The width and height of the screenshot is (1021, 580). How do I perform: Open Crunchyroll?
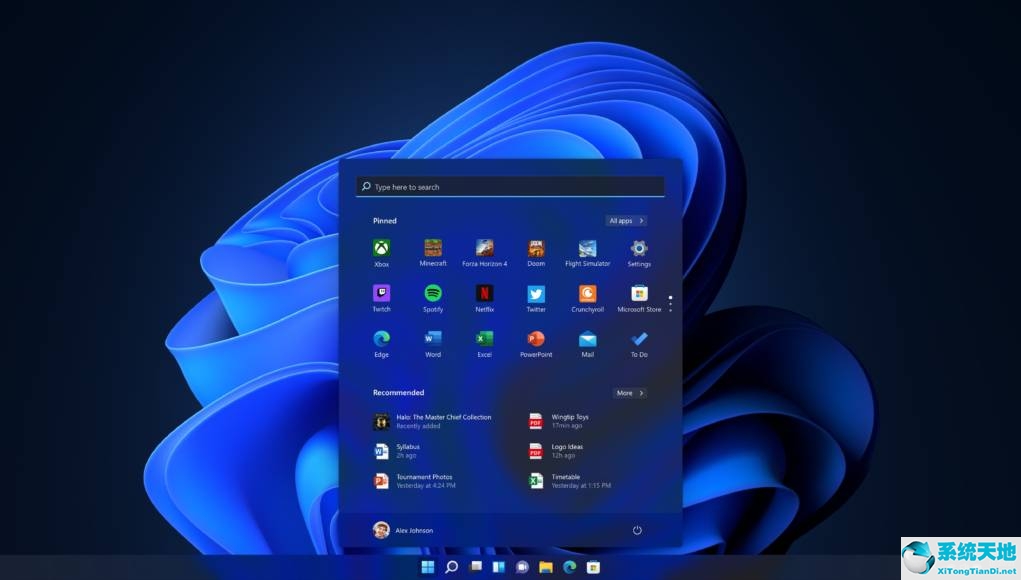coord(587,296)
